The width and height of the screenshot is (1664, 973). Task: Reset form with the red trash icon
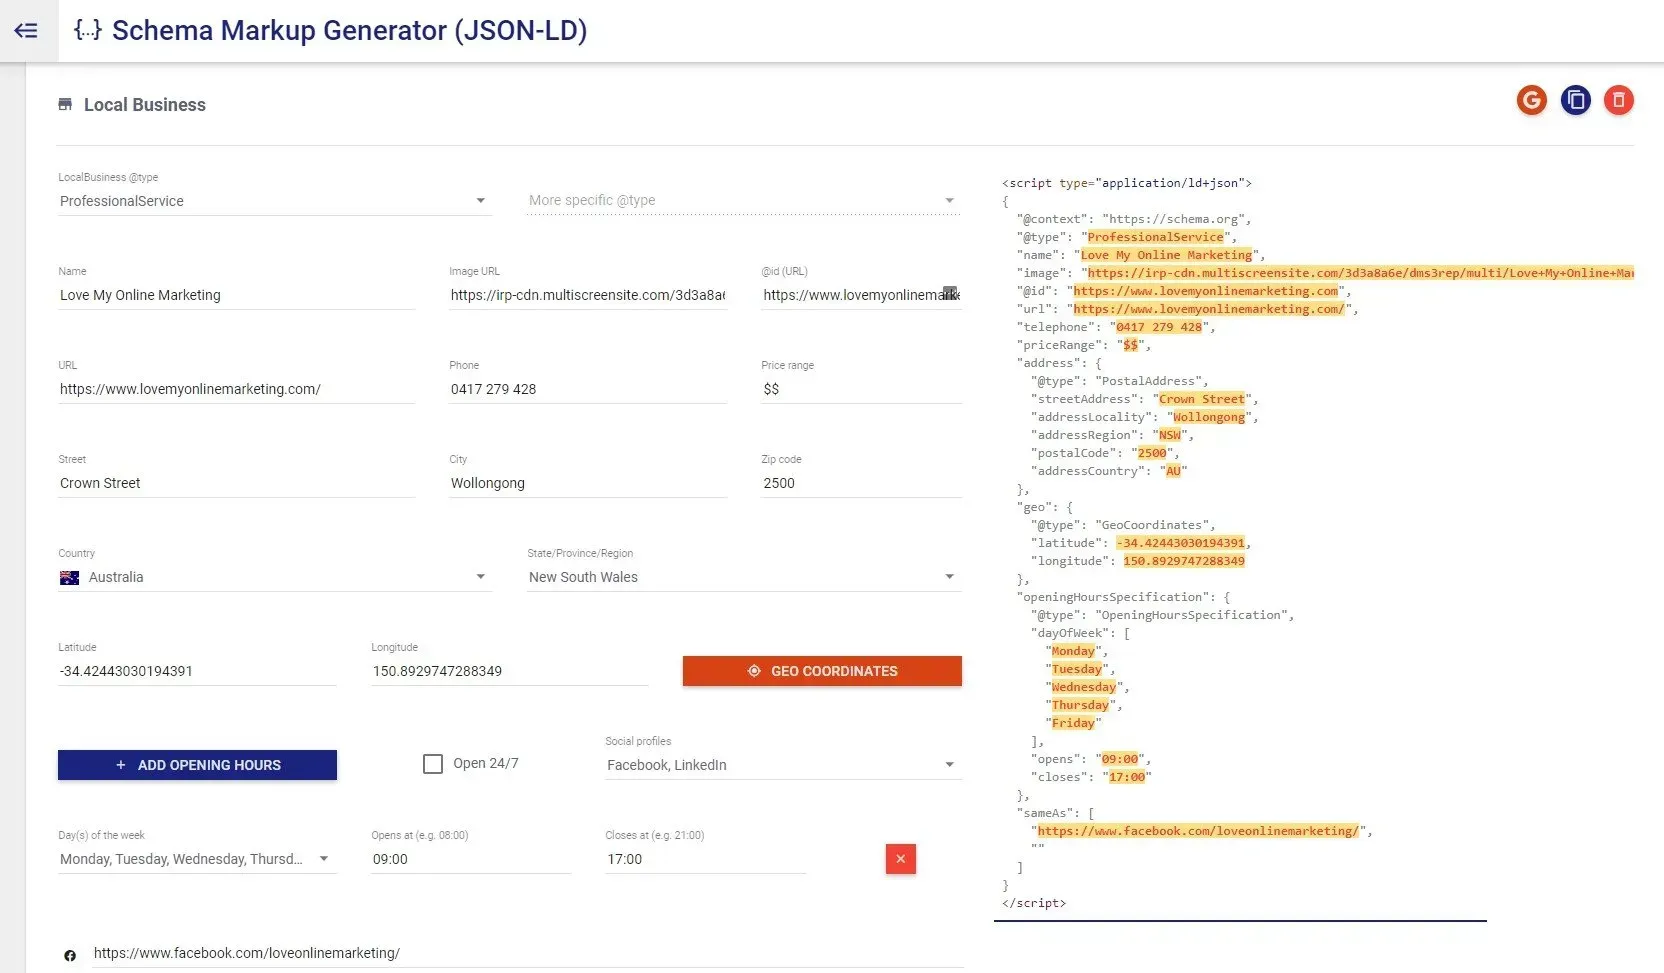point(1619,100)
